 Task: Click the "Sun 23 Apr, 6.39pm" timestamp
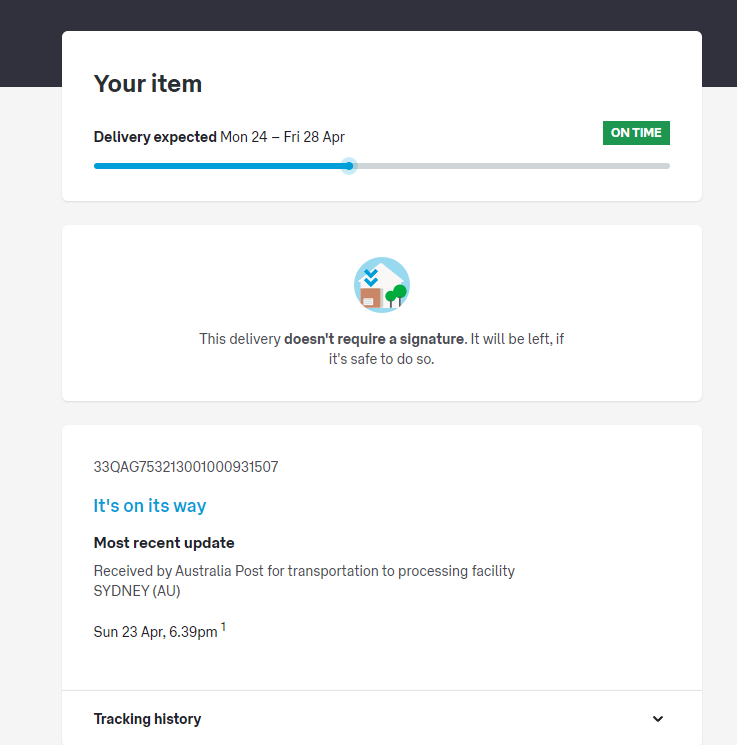[x=155, y=632]
